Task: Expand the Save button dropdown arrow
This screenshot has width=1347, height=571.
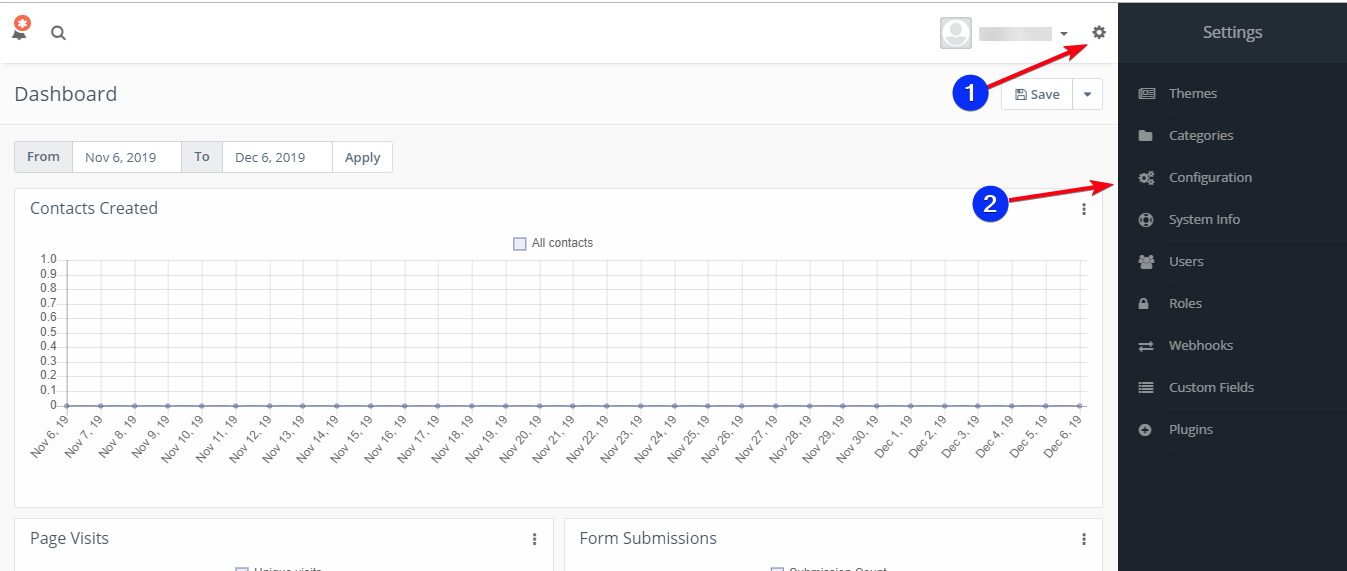Action: click(1087, 94)
